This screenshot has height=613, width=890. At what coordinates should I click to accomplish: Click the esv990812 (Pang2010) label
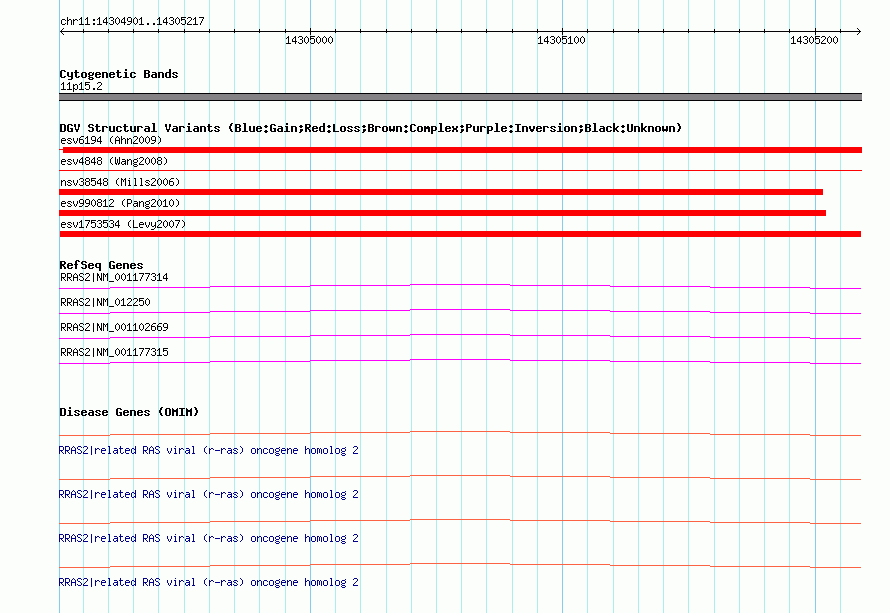(120, 203)
